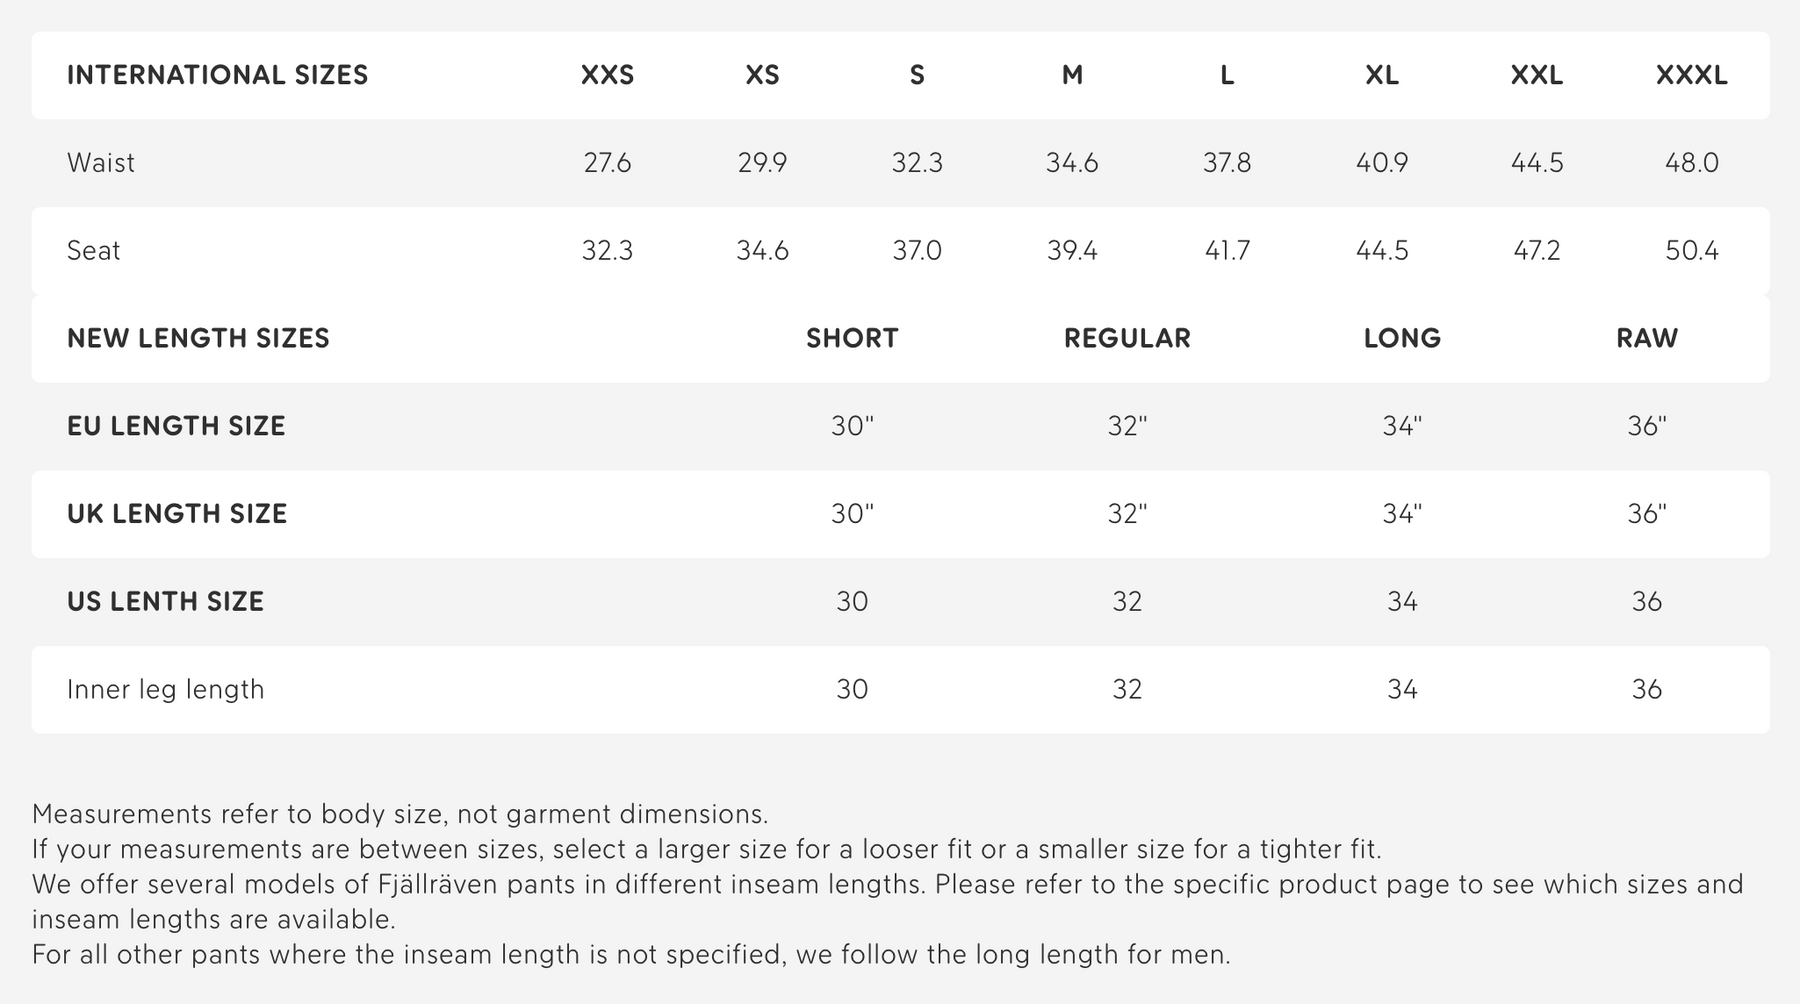Click the REGULAR length column header
1800x1004 pixels.
(x=1127, y=338)
